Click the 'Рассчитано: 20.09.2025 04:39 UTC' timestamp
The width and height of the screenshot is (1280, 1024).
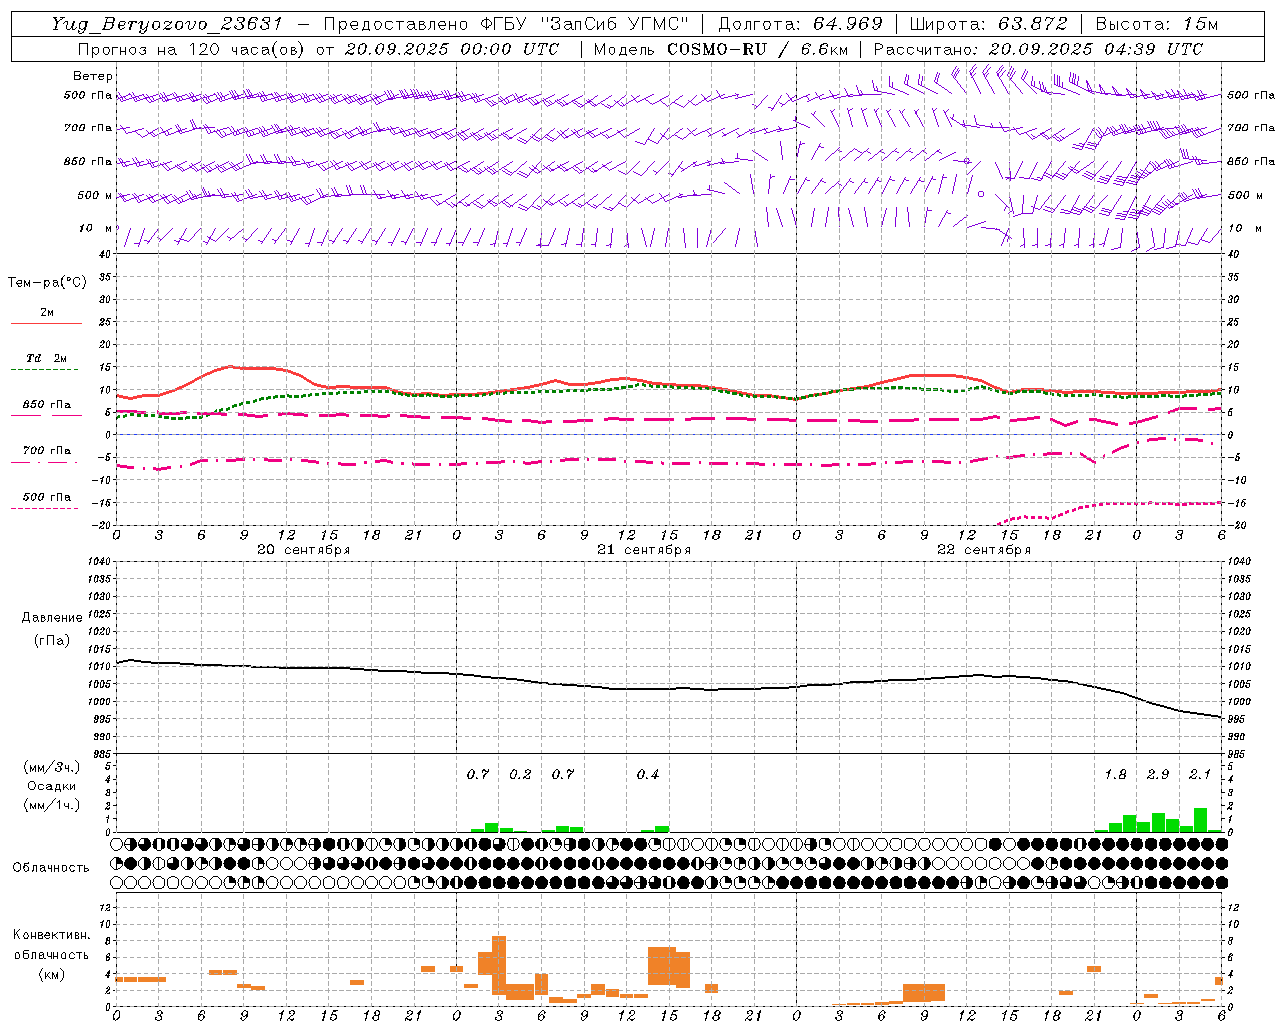[1038, 49]
